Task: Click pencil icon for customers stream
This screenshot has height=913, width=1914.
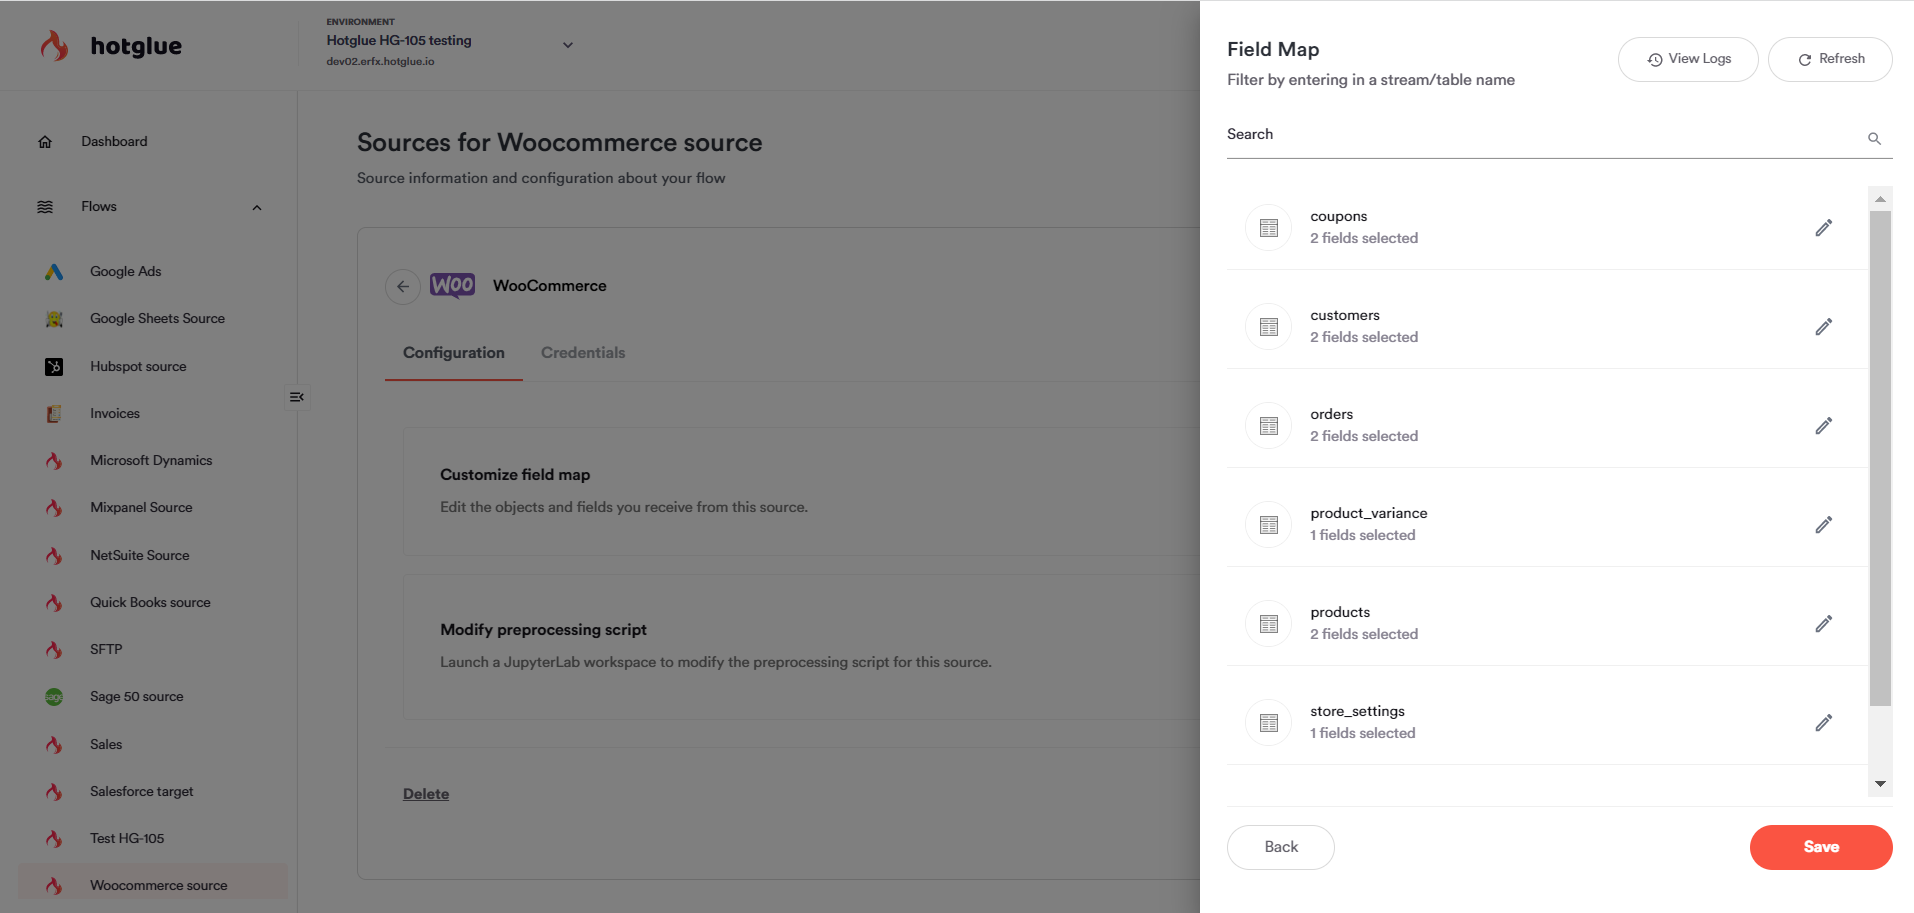Action: click(1823, 327)
